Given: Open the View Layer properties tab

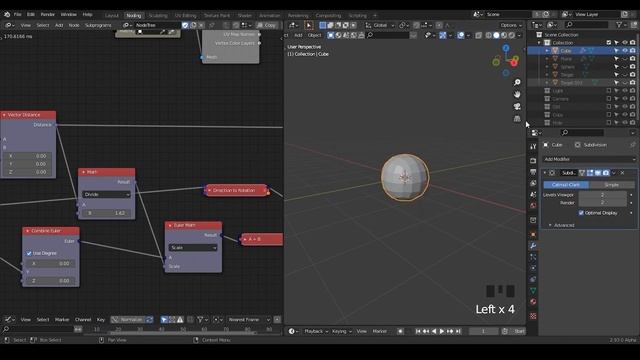Looking at the screenshot, I should 533,183.
